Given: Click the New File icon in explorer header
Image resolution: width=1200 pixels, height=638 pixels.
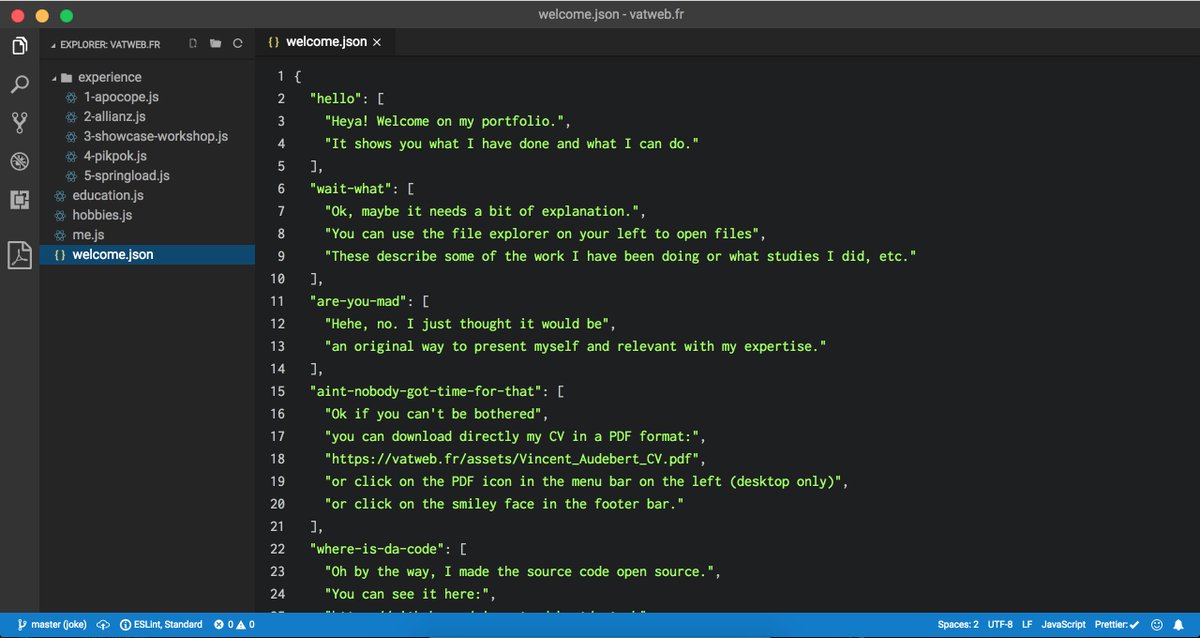Looking at the screenshot, I should click(x=192, y=43).
